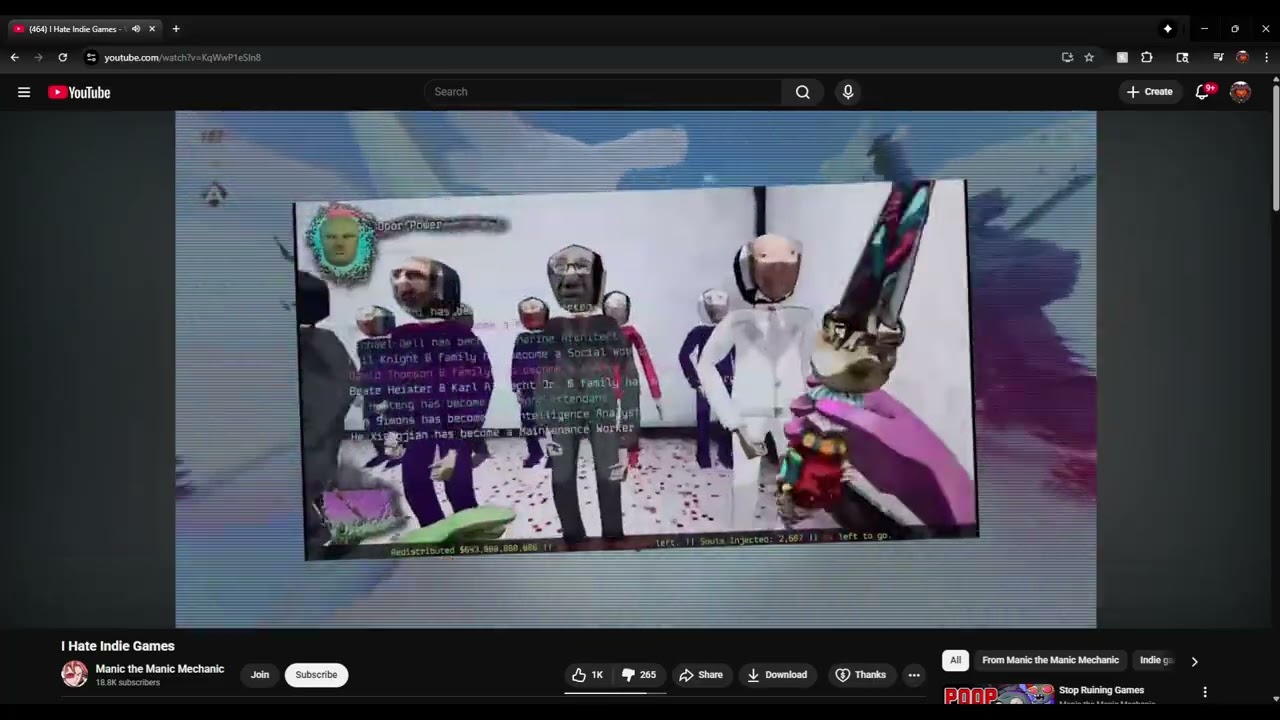This screenshot has height=720, width=1280.
Task: Like the video
Action: point(588,675)
